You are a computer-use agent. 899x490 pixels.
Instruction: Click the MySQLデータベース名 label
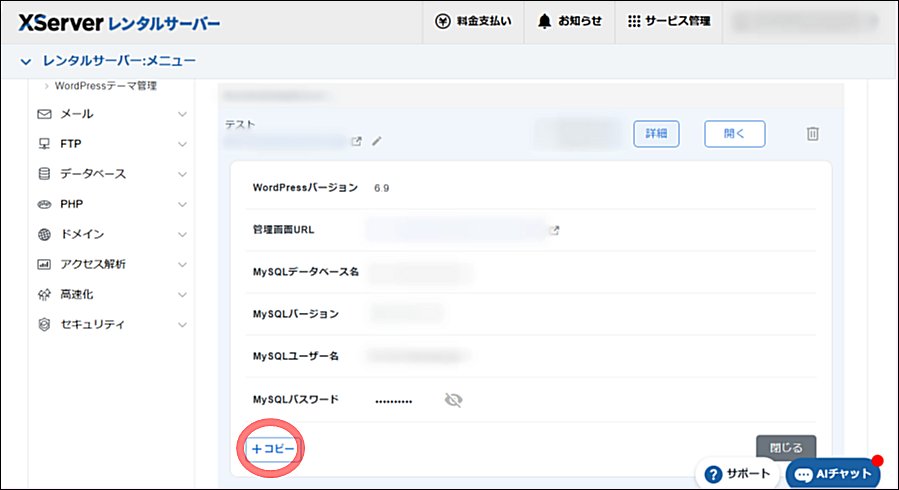(306, 272)
